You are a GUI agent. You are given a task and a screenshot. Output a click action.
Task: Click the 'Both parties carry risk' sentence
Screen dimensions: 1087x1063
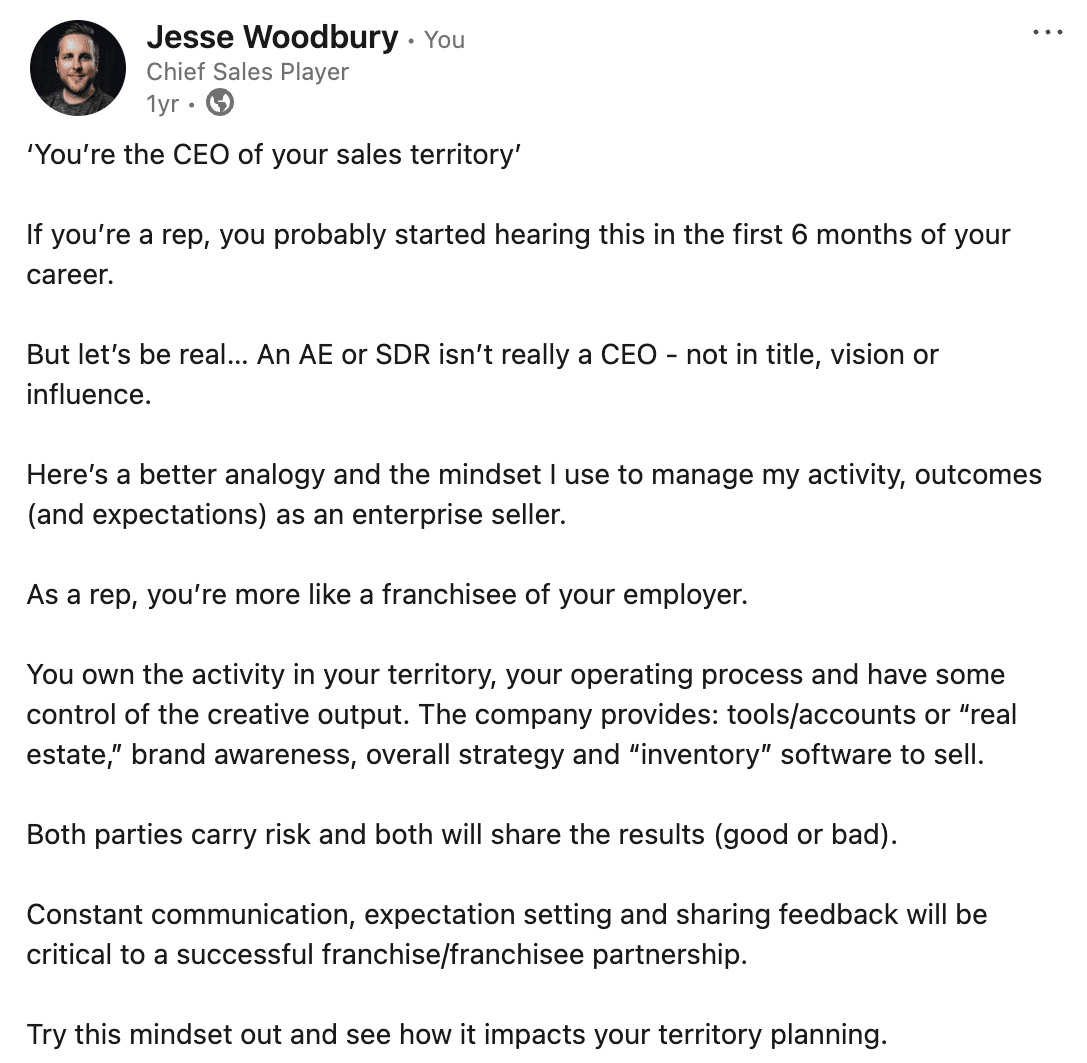462,834
